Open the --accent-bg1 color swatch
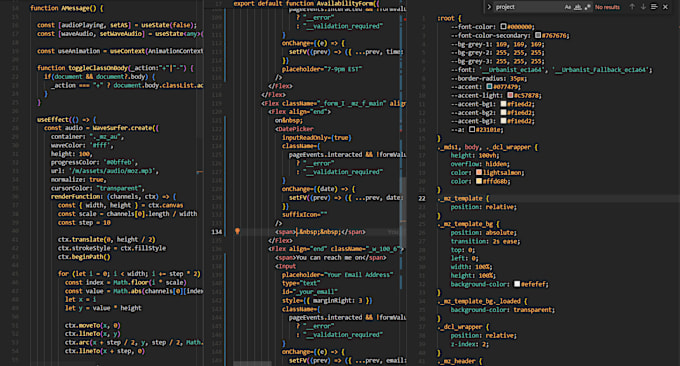This screenshot has height=366, width=680. 503,104
